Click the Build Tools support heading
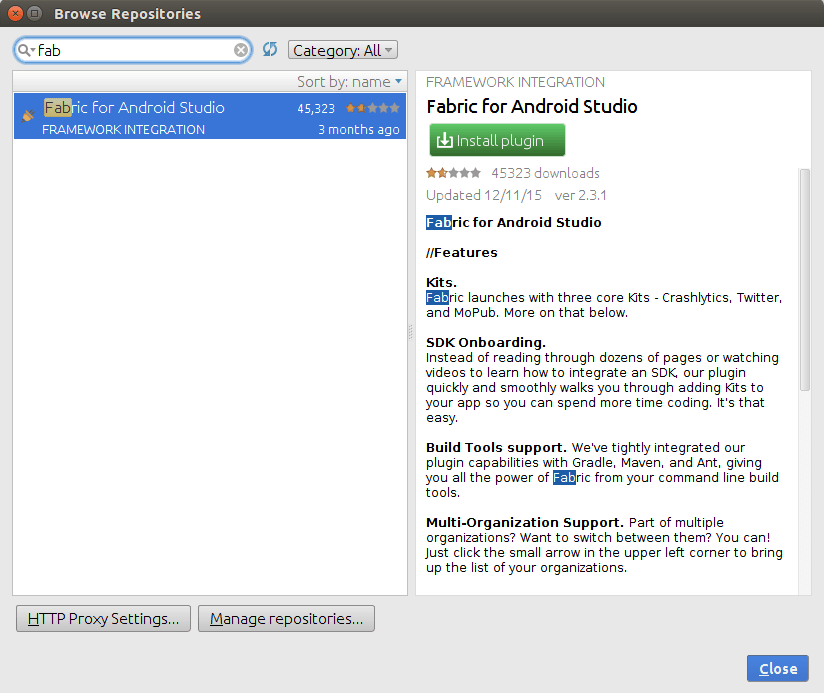This screenshot has width=824, height=693. pyautogui.click(x=496, y=448)
